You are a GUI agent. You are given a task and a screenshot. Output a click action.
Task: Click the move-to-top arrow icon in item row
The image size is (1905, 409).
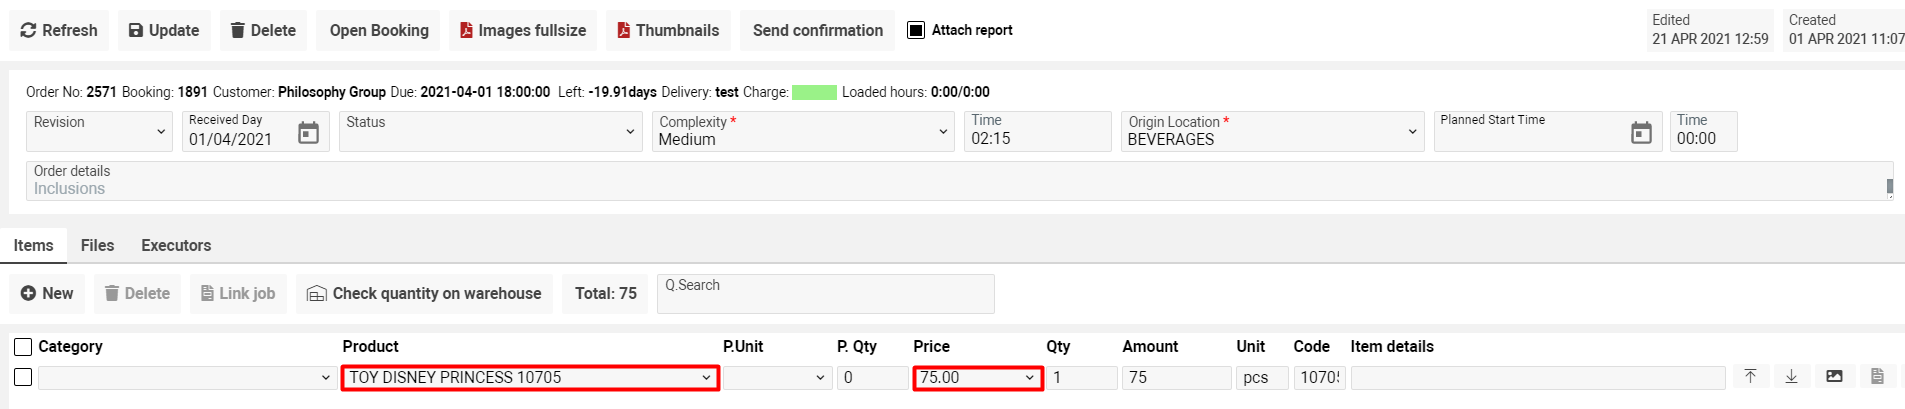[x=1750, y=377]
